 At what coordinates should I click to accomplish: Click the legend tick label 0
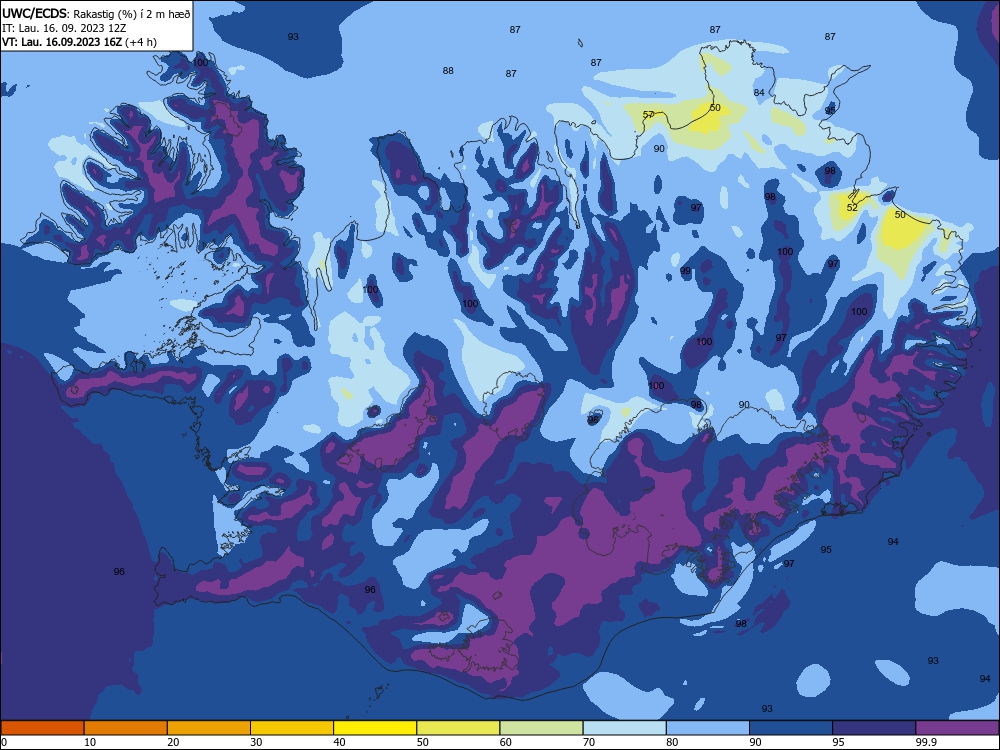(x=4, y=742)
